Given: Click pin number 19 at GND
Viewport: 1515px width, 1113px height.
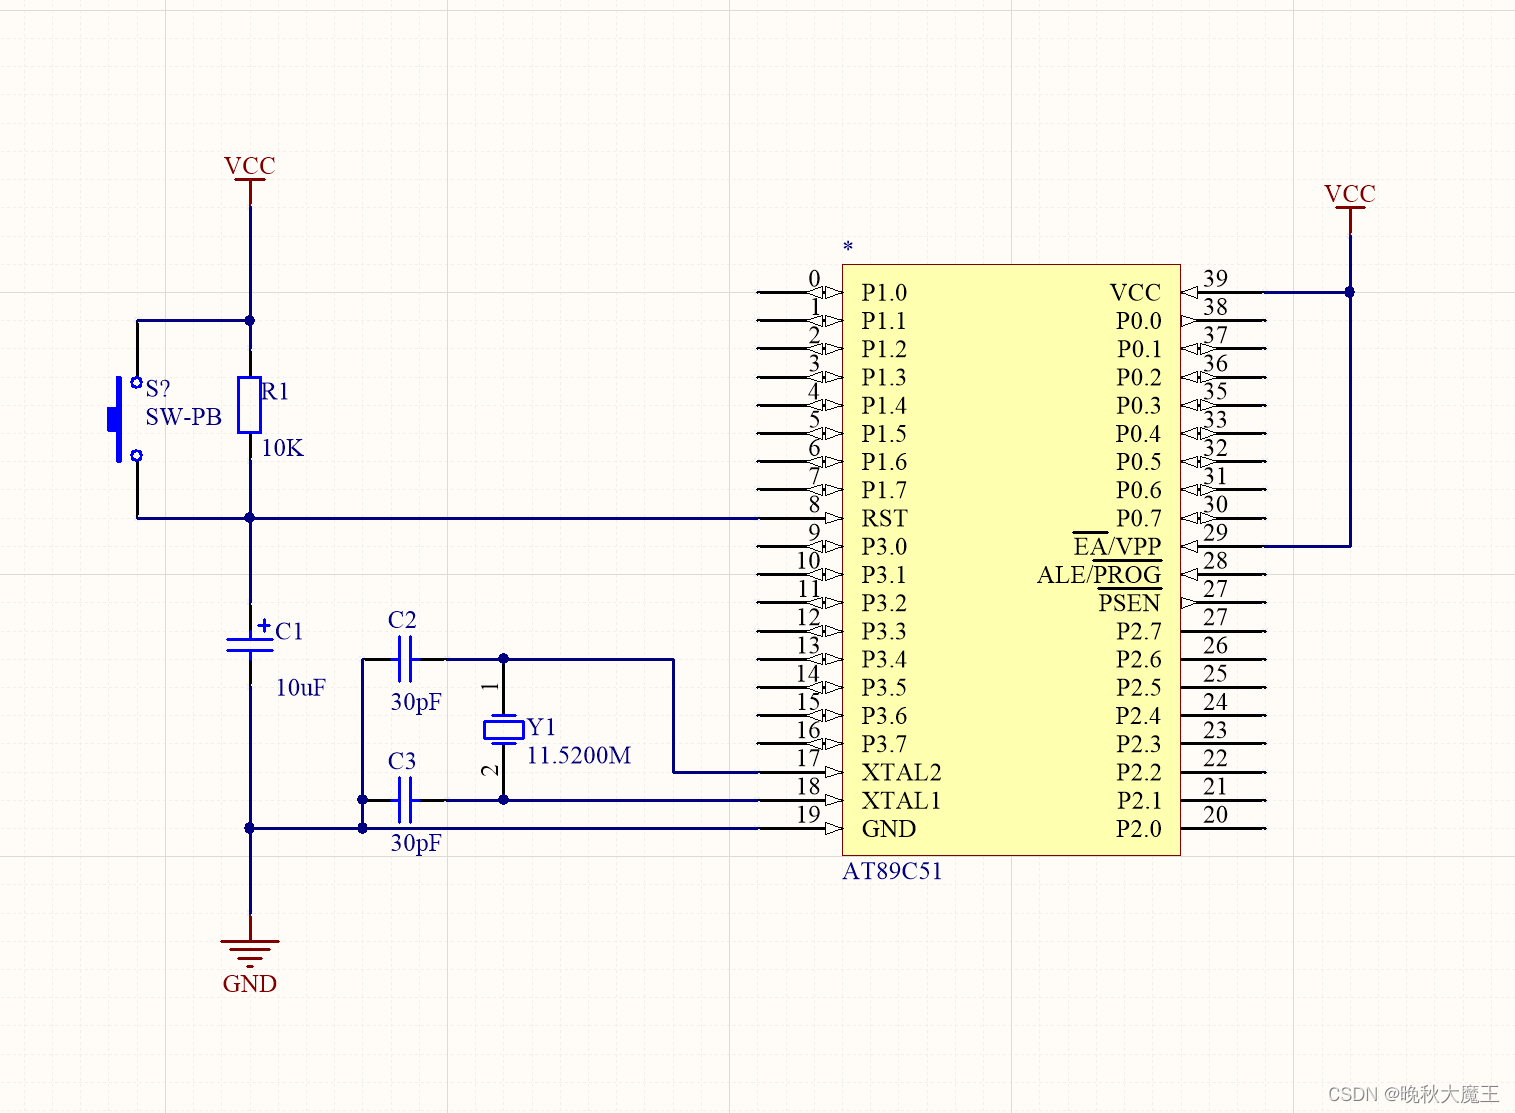Looking at the screenshot, I should click(x=808, y=815).
